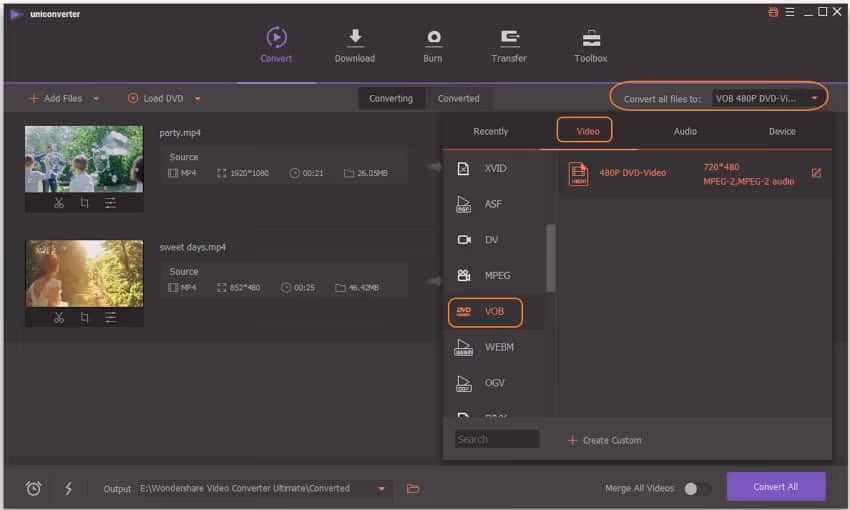This screenshot has width=850, height=510.
Task: Select the OGV format
Action: tap(493, 383)
